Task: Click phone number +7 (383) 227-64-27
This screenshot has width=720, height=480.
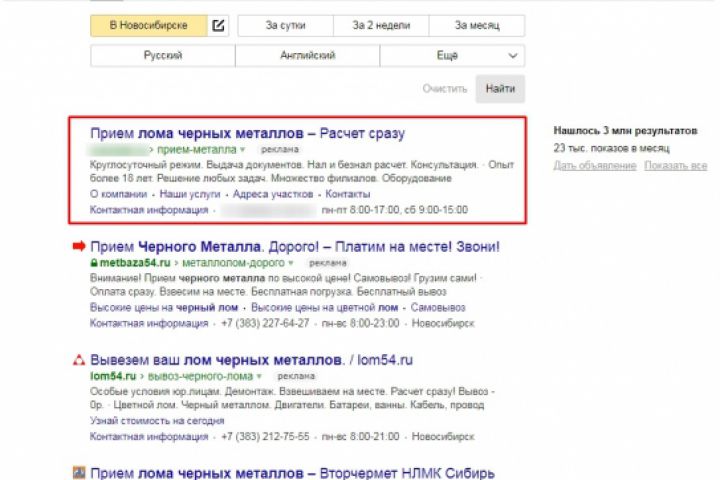Action: click(265, 323)
